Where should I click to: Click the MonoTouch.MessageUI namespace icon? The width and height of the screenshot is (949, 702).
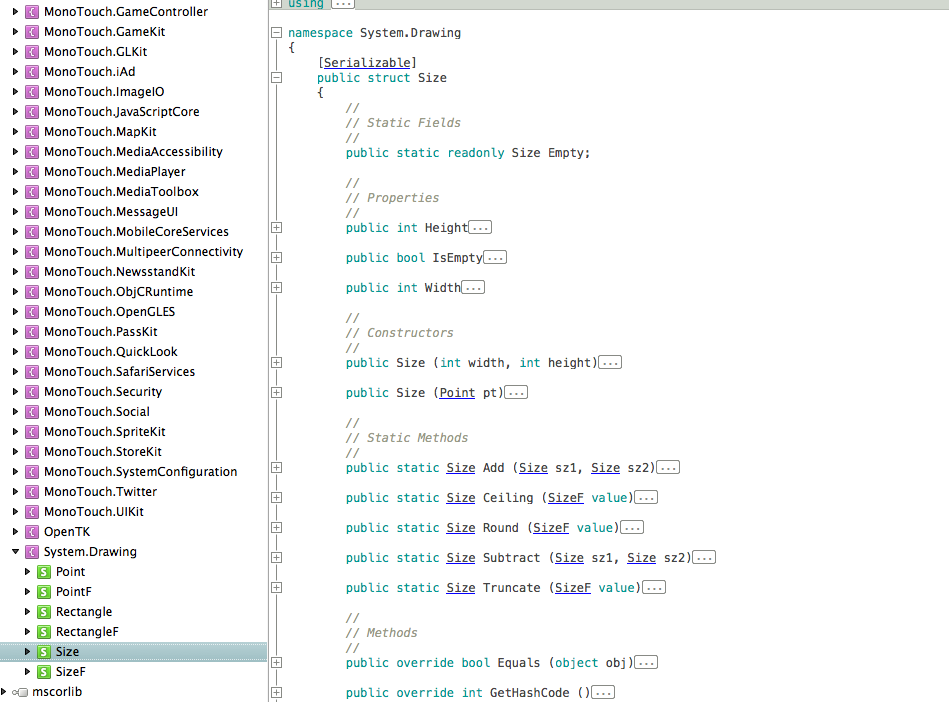(32, 211)
